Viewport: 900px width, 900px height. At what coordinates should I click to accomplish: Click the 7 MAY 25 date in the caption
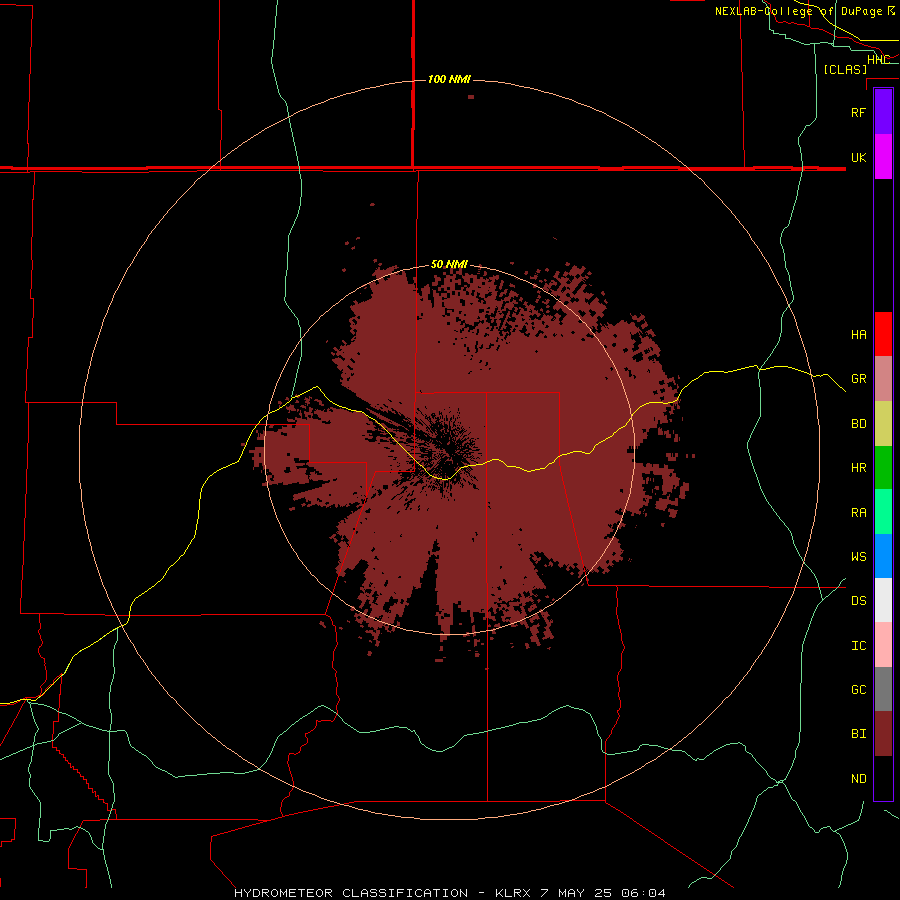(578, 893)
